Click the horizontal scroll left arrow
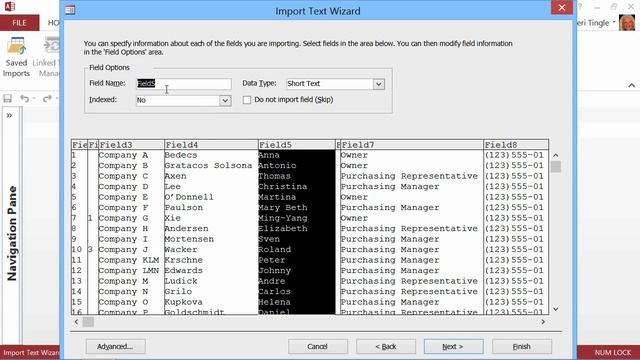 coord(76,322)
